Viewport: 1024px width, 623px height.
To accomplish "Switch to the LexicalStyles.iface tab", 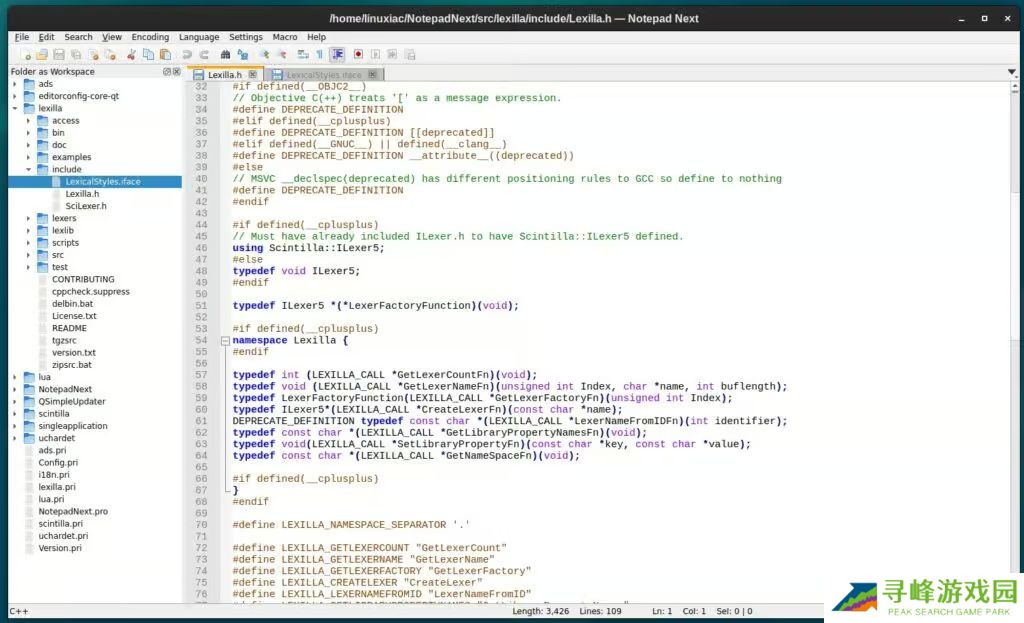I will click(x=323, y=75).
